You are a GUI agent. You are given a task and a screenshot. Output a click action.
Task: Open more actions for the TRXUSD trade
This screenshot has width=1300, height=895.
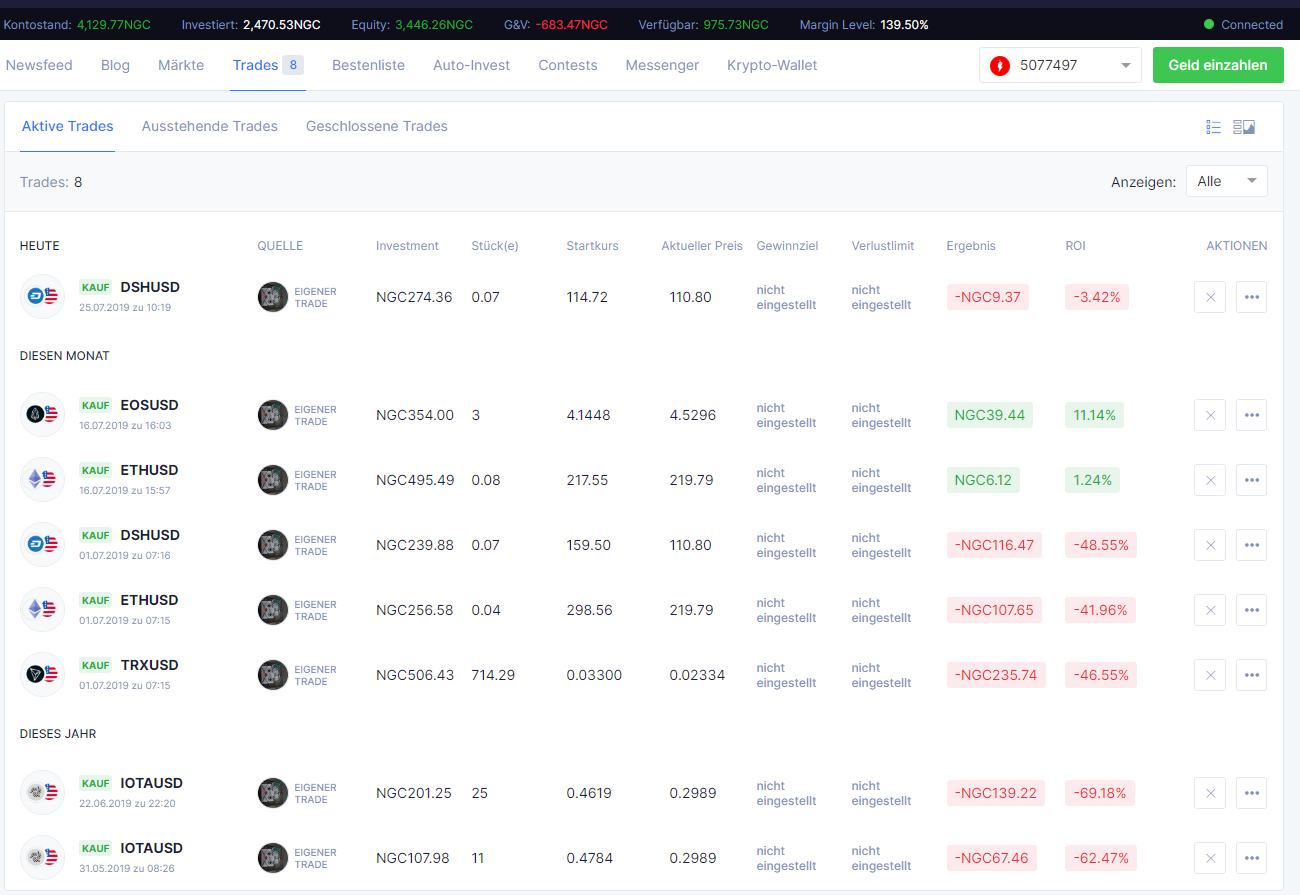tap(1251, 675)
